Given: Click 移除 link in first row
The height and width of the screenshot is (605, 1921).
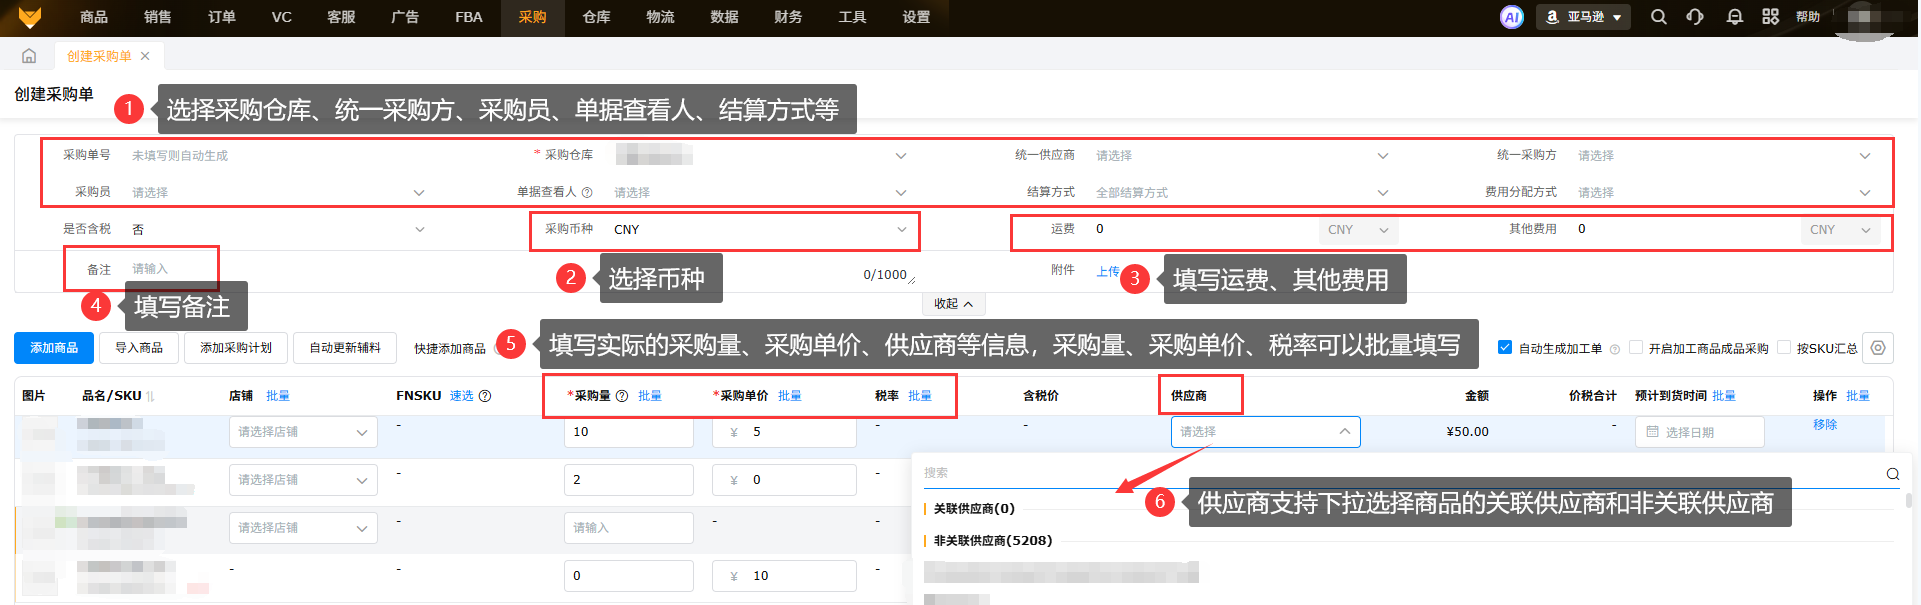Looking at the screenshot, I should pos(1825,425).
